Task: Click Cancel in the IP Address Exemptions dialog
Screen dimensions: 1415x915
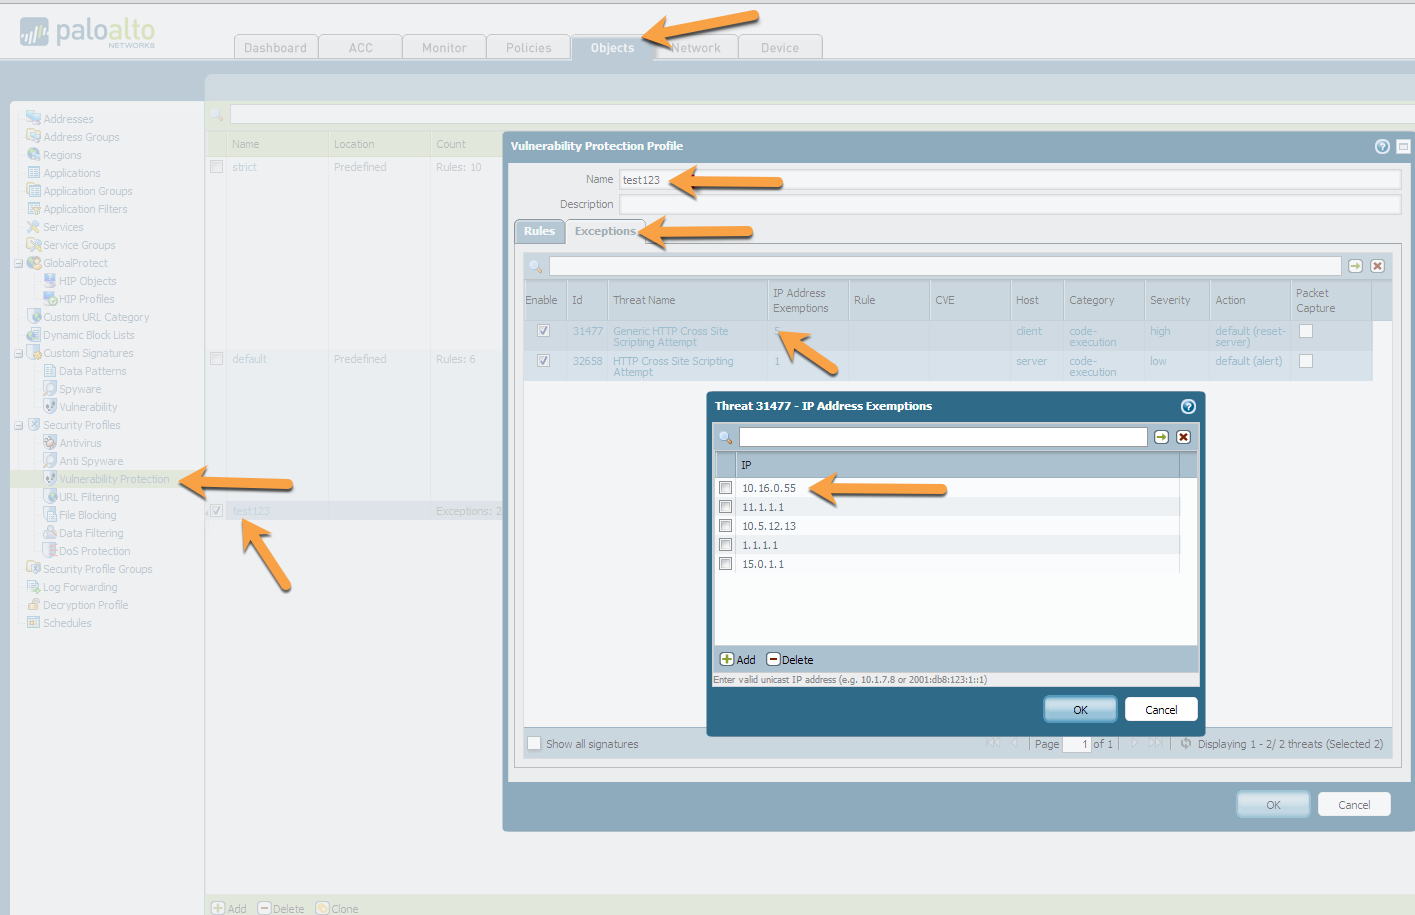Action: pos(1161,709)
